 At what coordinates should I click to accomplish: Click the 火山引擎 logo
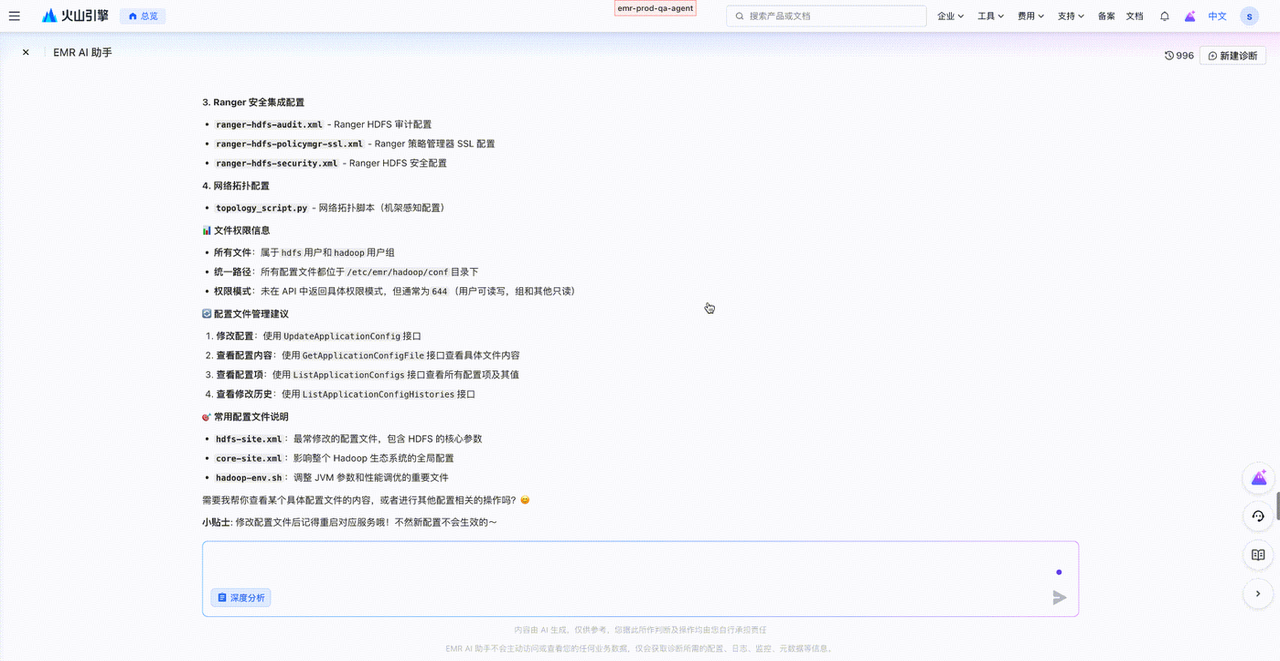click(75, 16)
